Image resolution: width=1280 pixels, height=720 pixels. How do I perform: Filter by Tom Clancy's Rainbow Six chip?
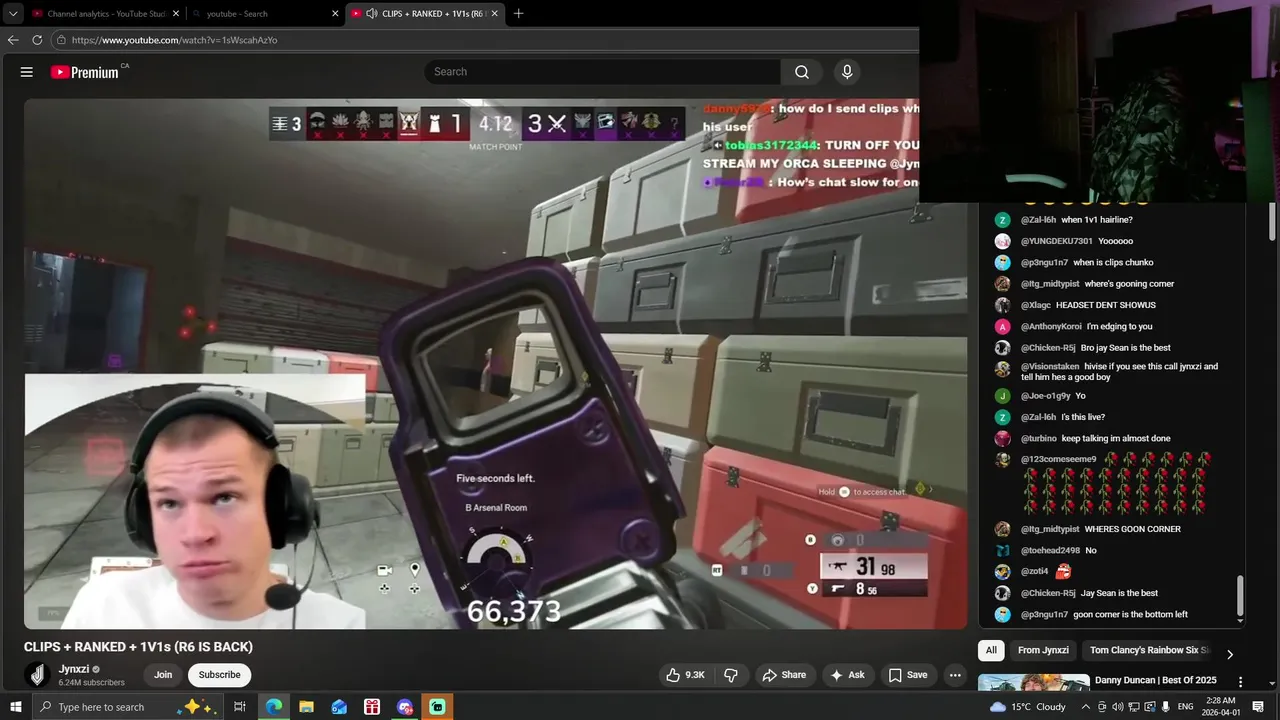(x=1149, y=650)
